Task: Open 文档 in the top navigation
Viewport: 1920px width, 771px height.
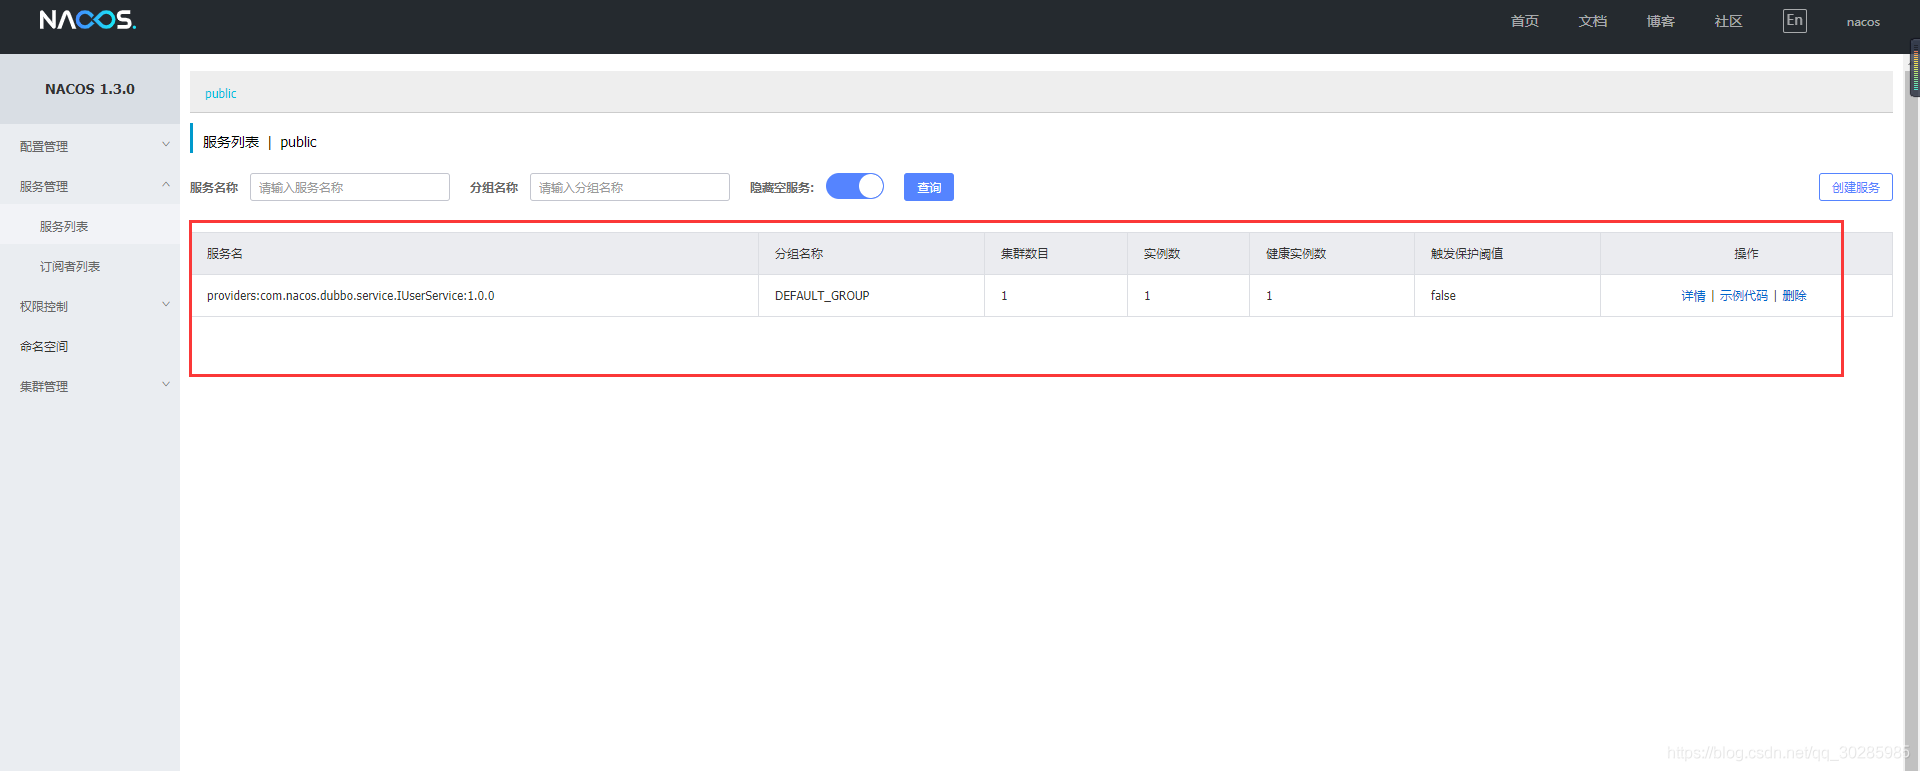Action: [1593, 21]
